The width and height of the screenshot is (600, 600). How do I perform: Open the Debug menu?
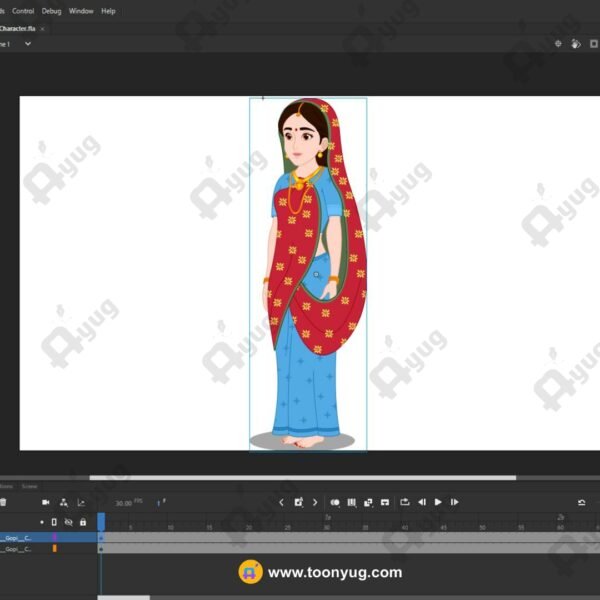[x=51, y=11]
